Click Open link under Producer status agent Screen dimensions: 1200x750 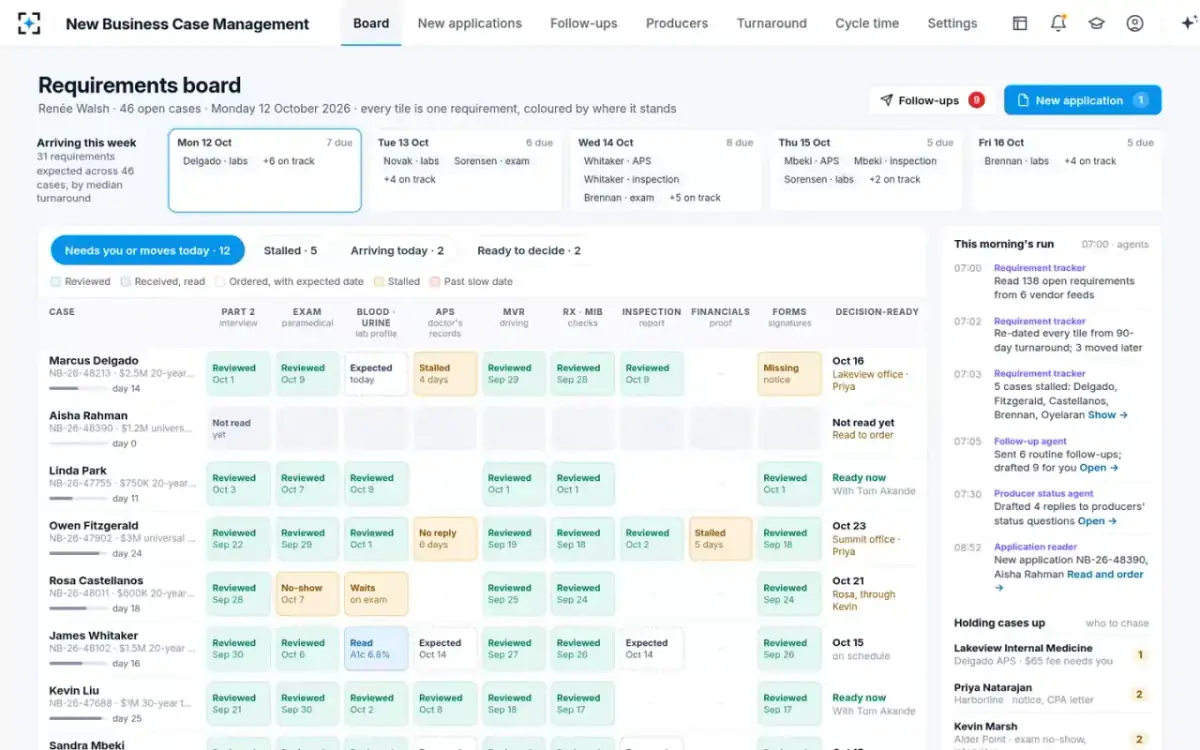click(x=1096, y=521)
